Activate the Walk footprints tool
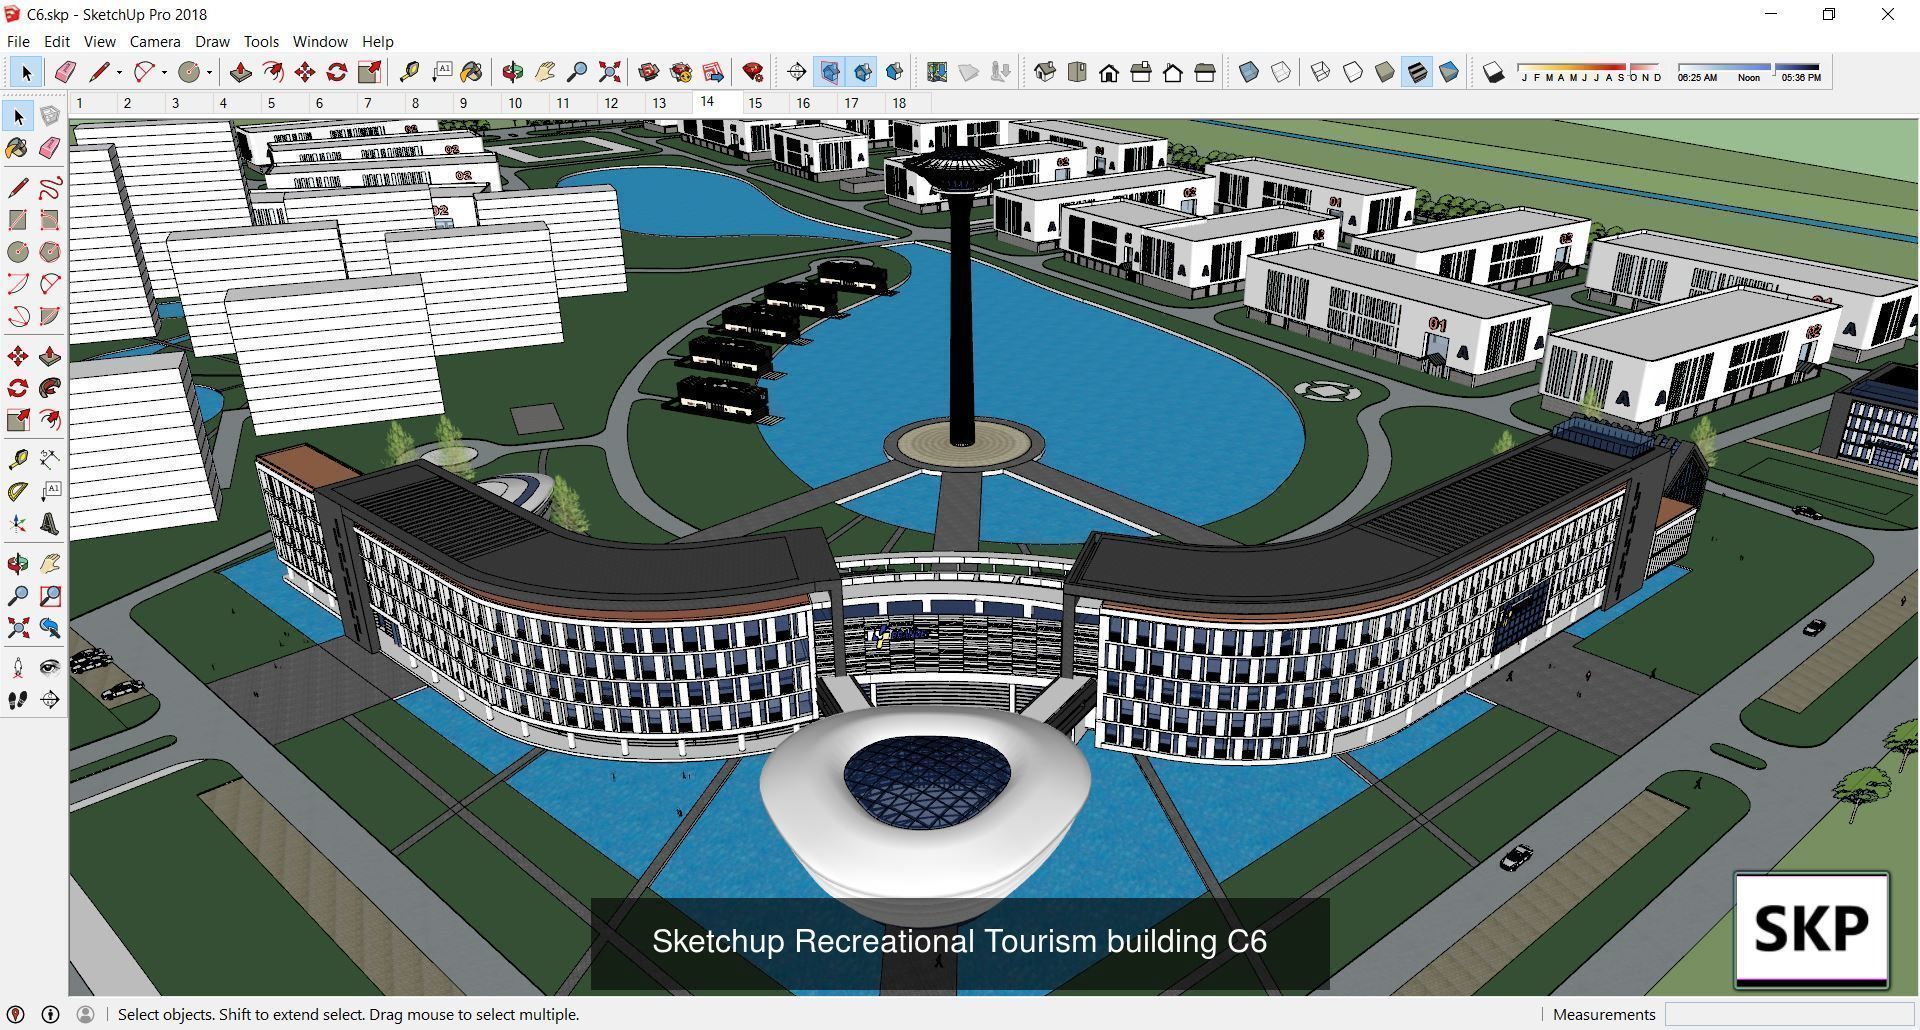The height and width of the screenshot is (1030, 1920). coord(18,700)
